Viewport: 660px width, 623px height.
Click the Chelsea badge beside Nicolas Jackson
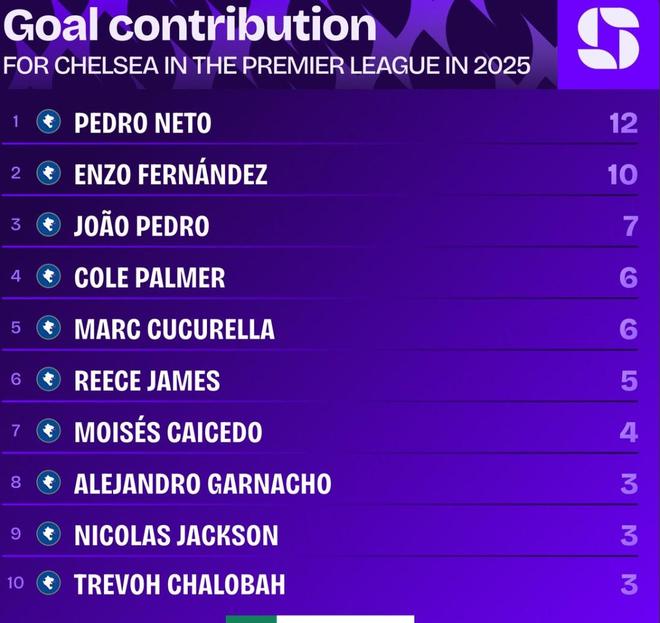click(x=48, y=534)
